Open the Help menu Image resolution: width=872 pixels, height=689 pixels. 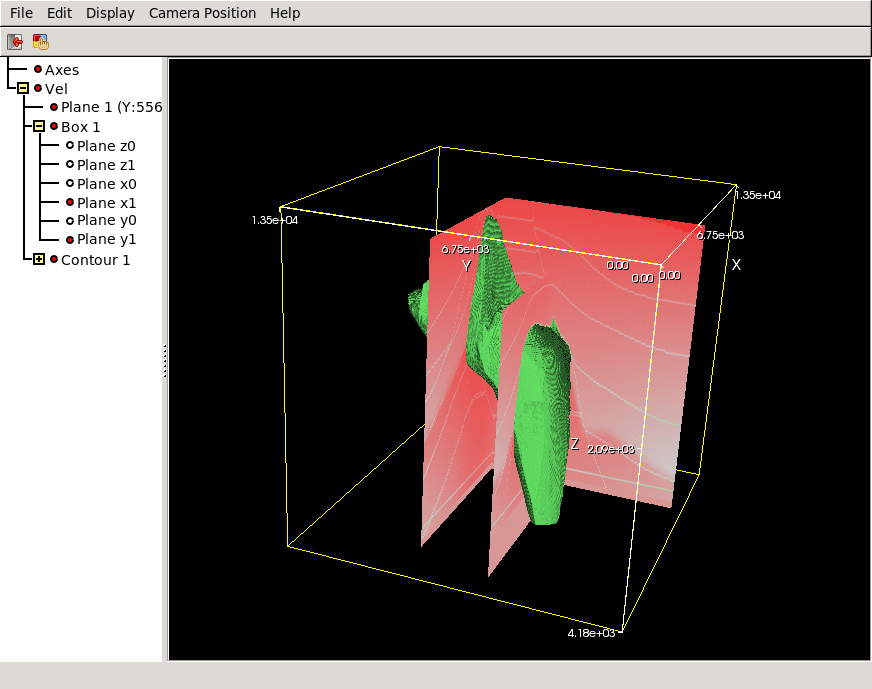[285, 13]
